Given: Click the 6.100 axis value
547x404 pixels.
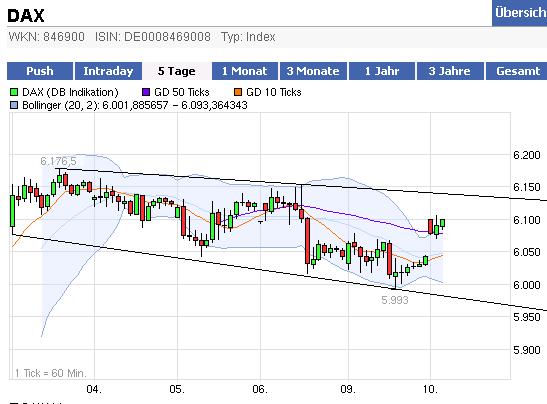Looking at the screenshot, I should coord(527,220).
